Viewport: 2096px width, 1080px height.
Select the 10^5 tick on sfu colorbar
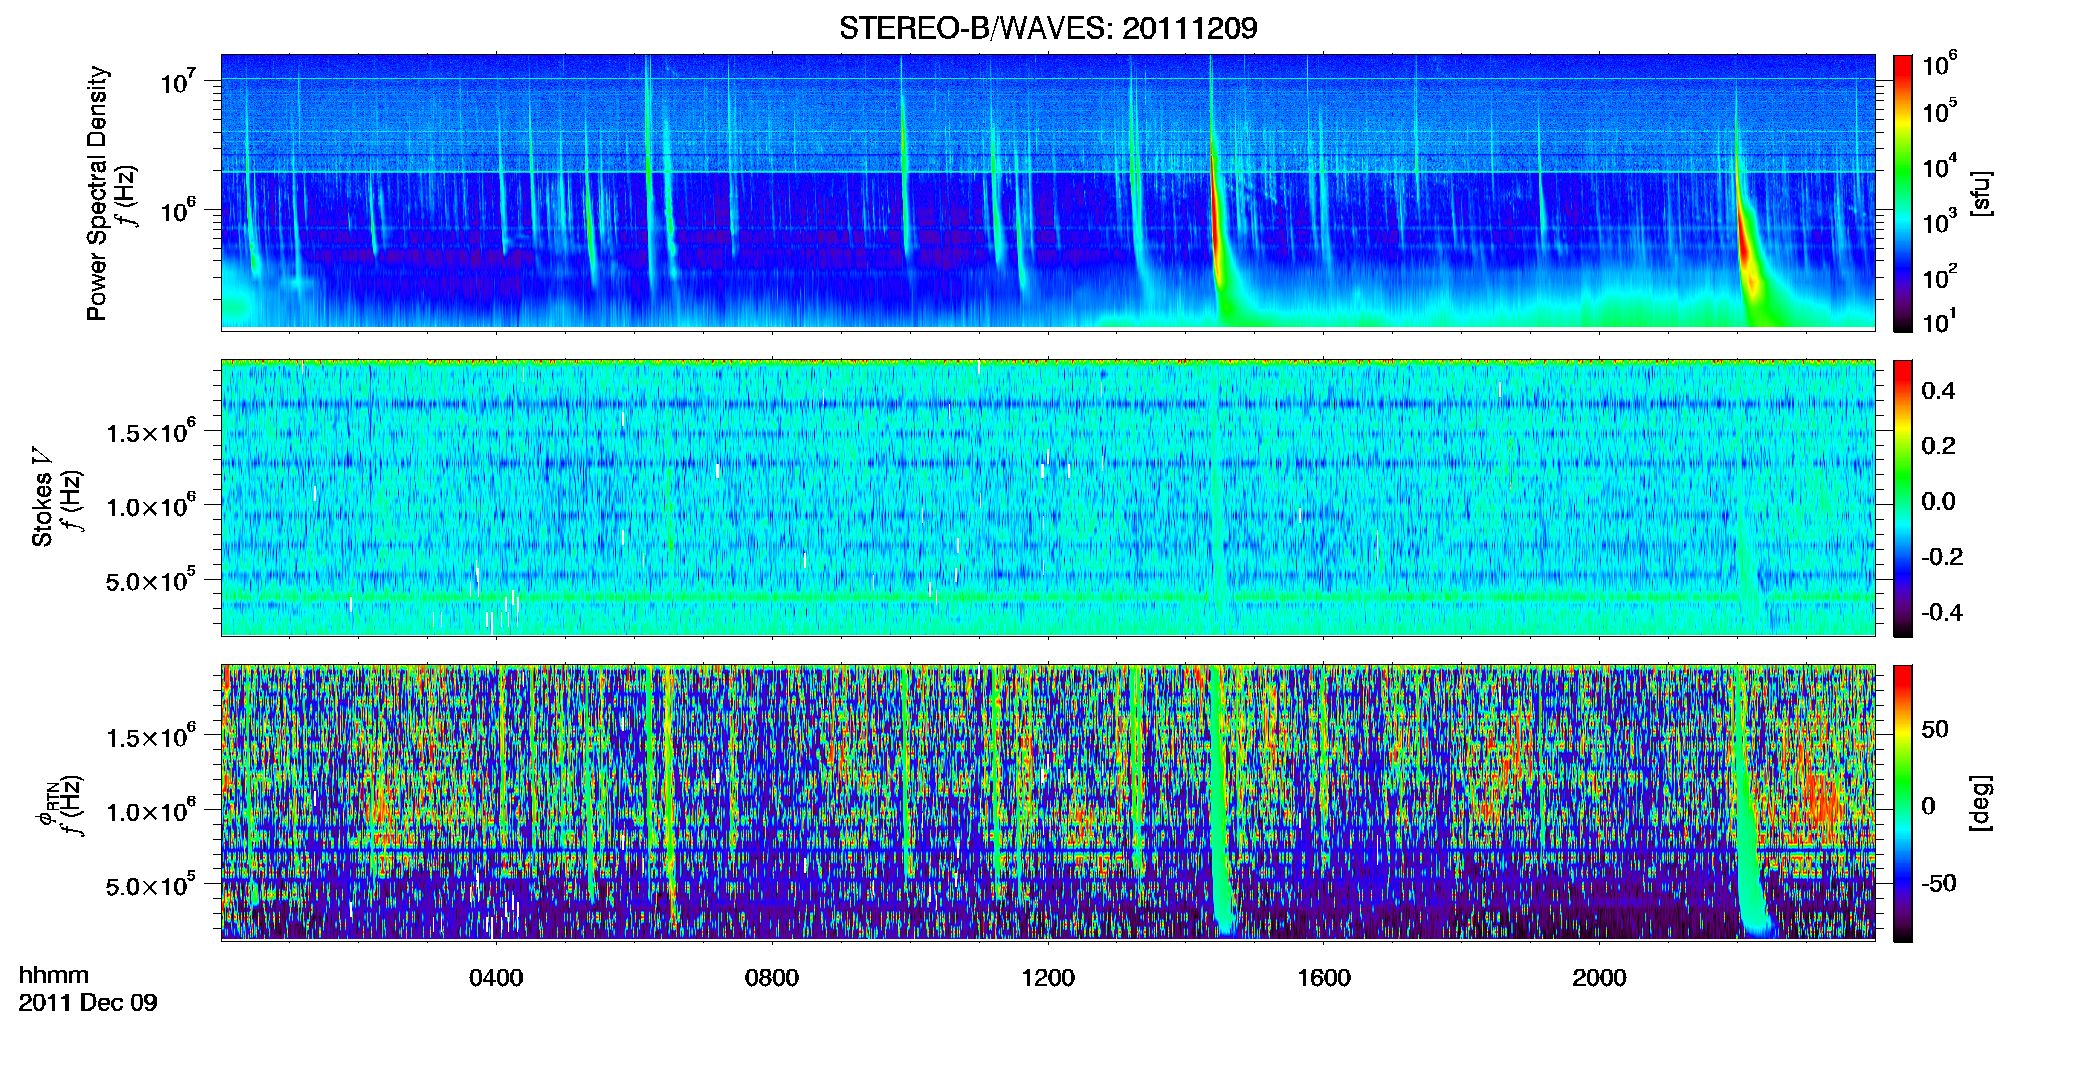(1939, 110)
